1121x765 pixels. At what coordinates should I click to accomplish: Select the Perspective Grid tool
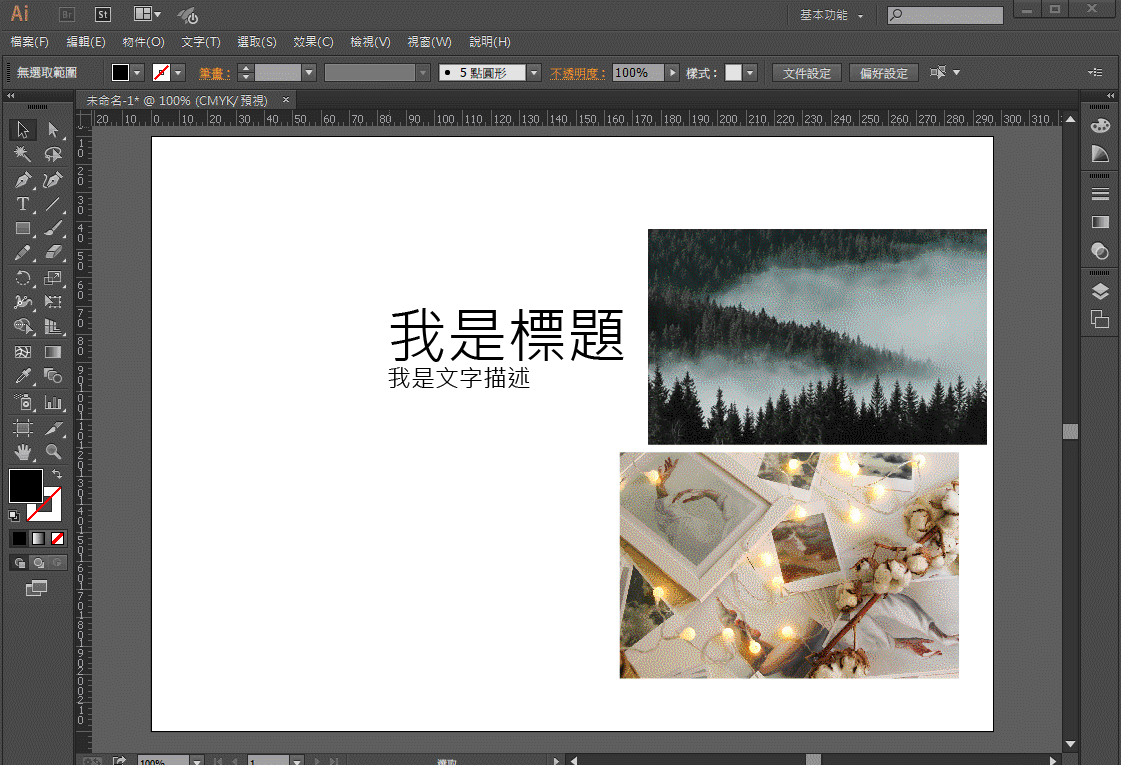[x=53, y=327]
